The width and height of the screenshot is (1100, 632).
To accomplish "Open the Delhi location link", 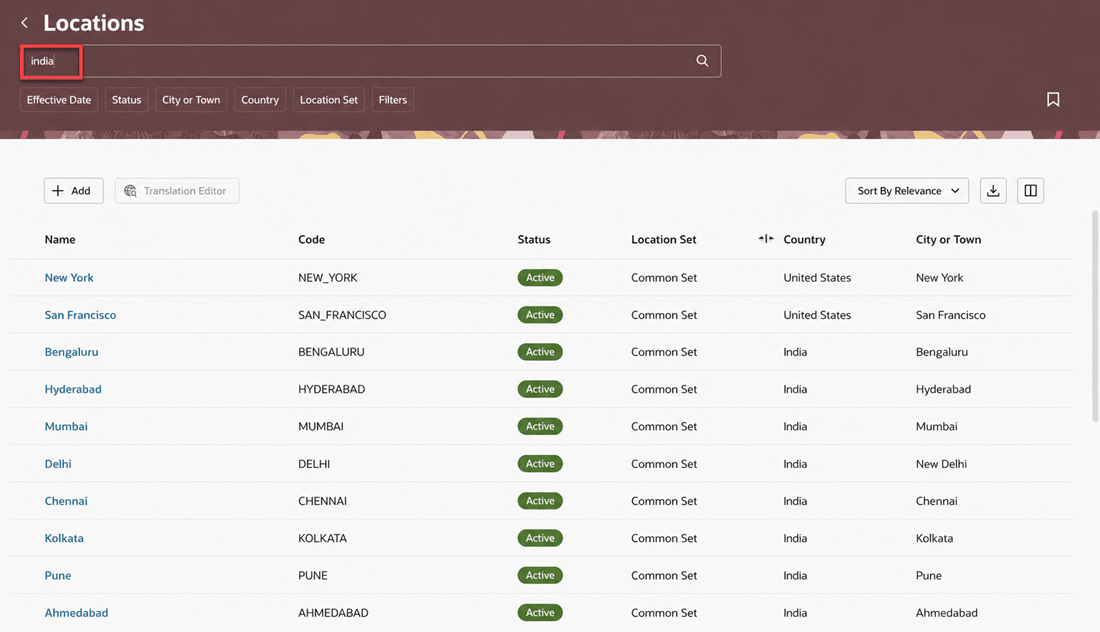I will click(x=58, y=464).
